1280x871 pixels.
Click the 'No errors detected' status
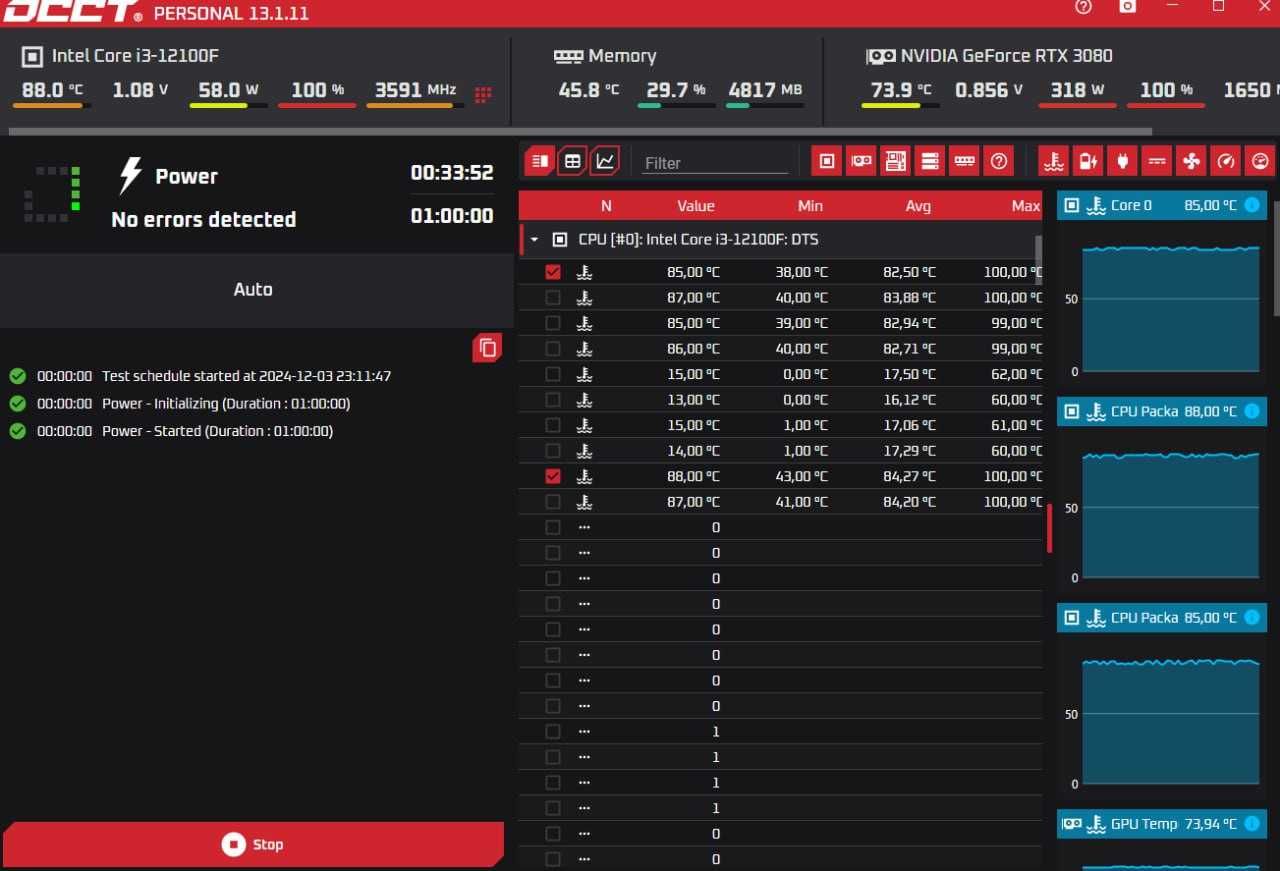coord(204,220)
